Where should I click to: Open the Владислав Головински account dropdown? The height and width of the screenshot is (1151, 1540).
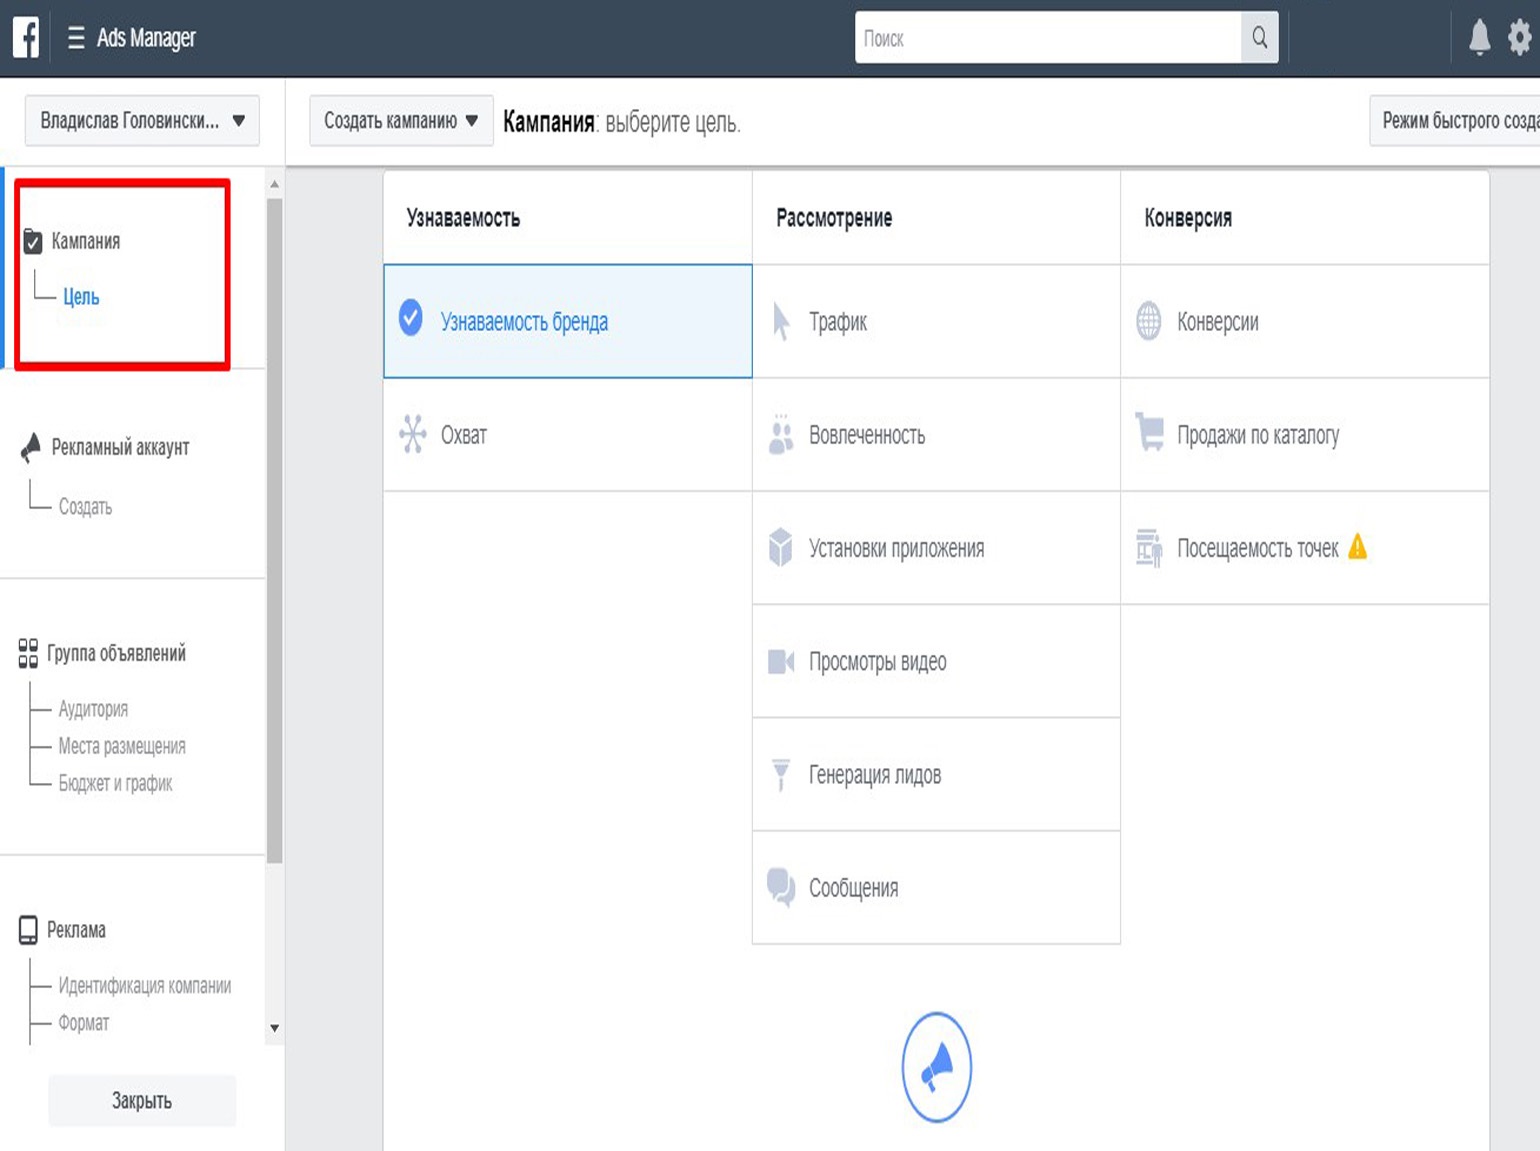pos(142,121)
